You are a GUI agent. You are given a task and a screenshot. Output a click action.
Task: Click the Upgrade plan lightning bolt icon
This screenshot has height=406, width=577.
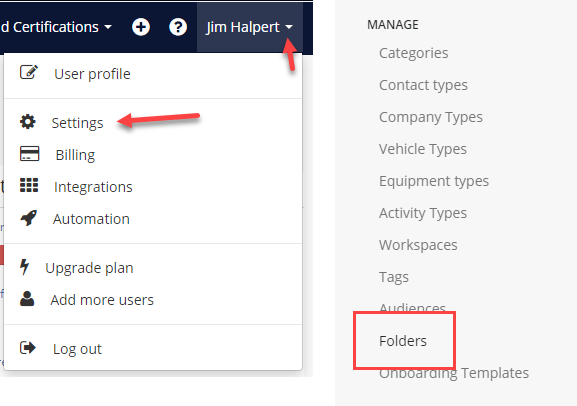pyautogui.click(x=25, y=267)
